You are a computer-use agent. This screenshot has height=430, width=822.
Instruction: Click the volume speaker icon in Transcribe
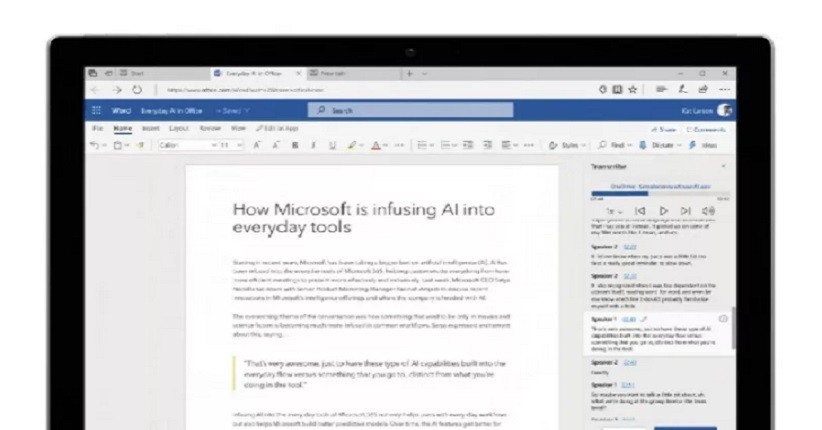click(708, 211)
